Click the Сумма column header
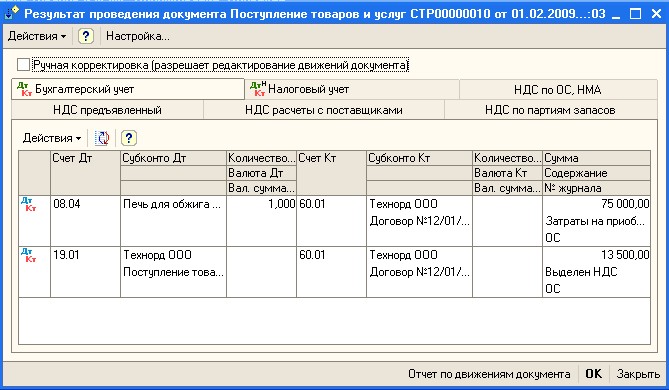This screenshot has height=390, width=669. pos(596,158)
